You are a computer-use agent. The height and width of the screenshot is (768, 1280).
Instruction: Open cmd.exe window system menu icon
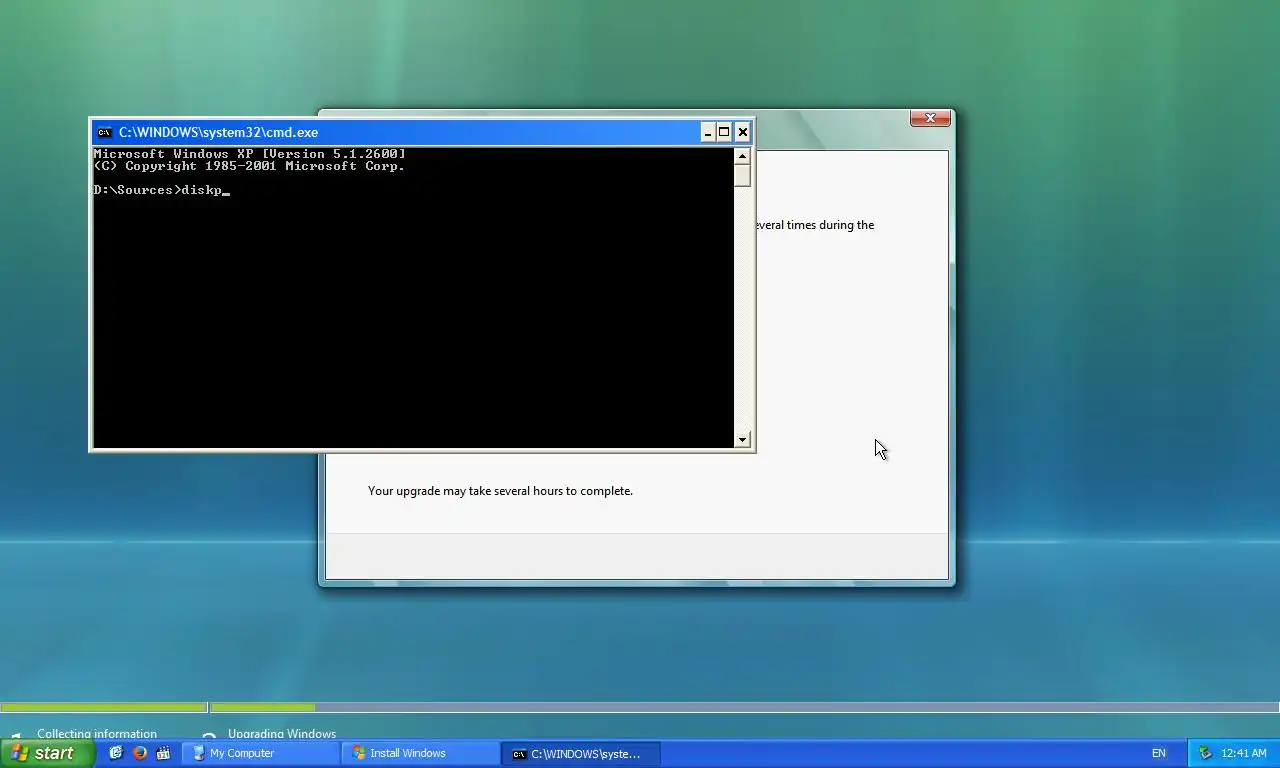tap(104, 132)
